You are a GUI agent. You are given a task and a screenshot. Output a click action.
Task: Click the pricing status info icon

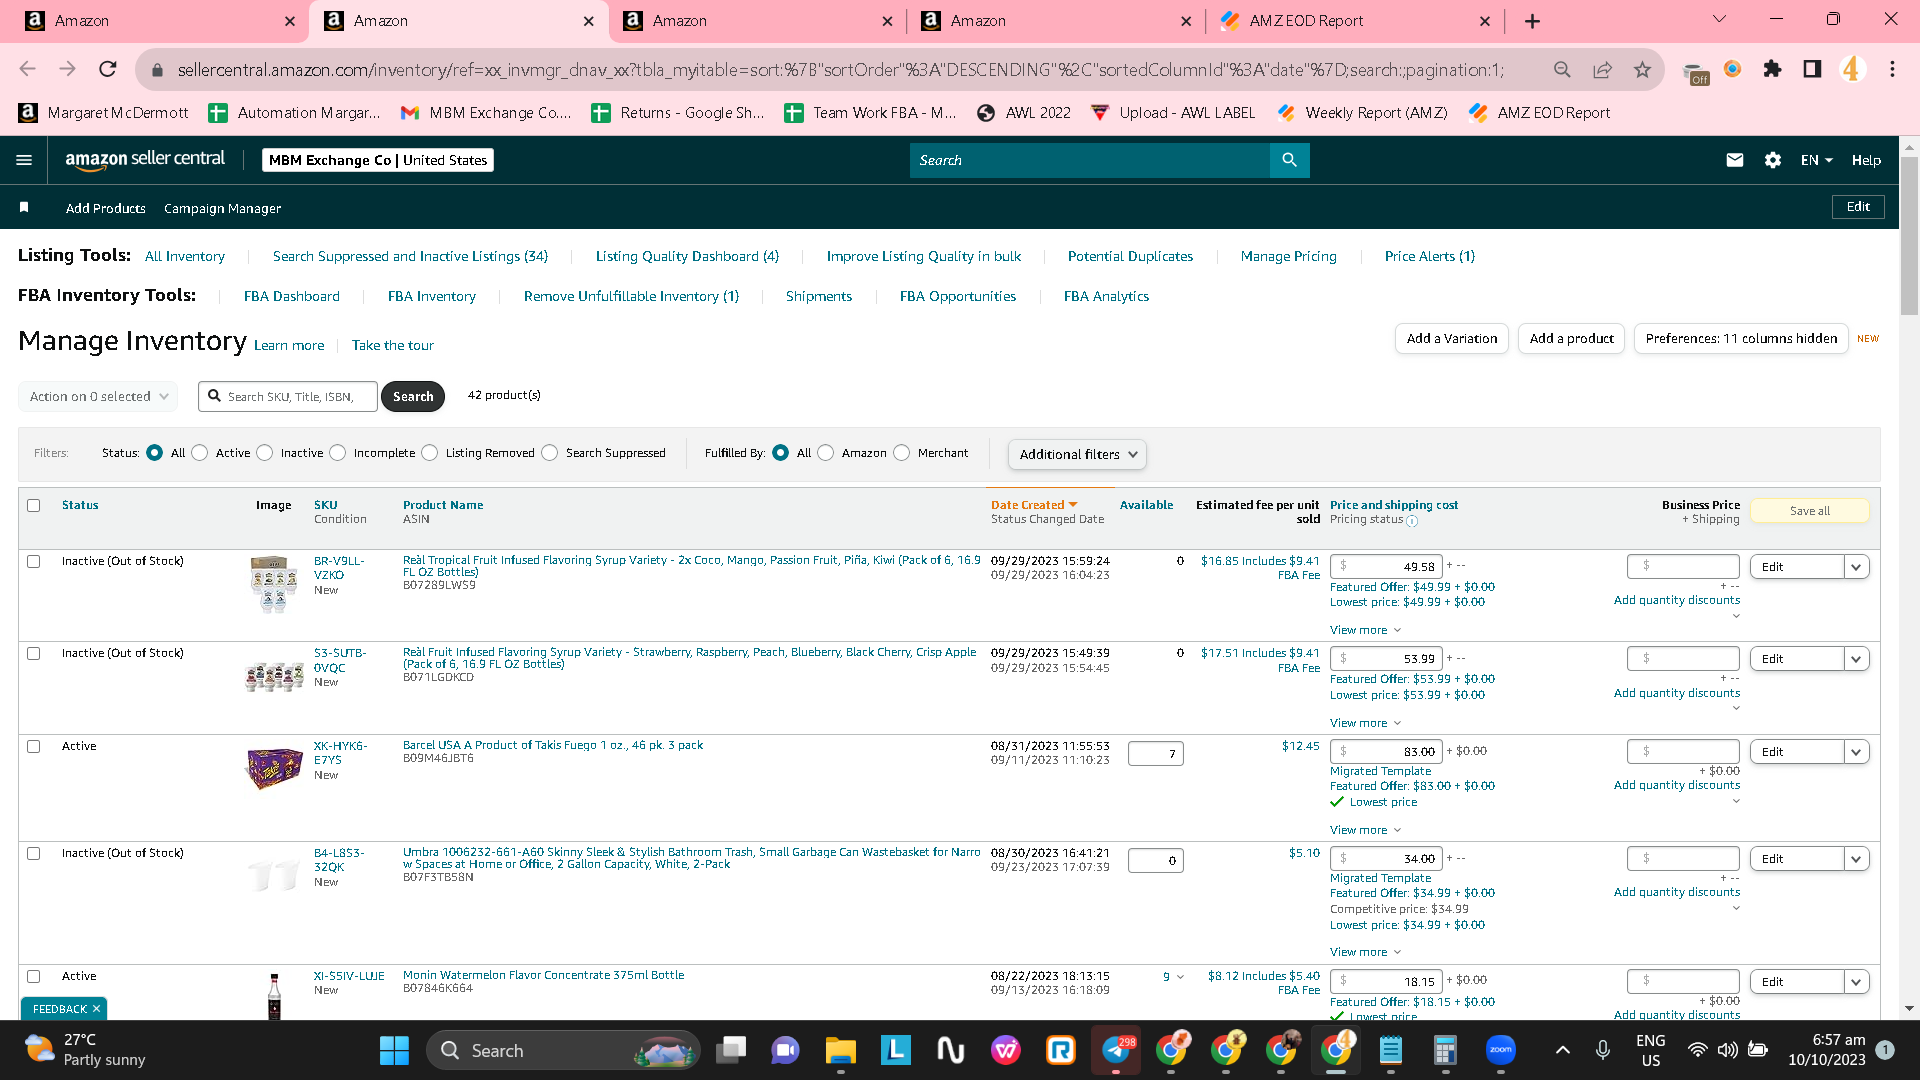click(1412, 521)
